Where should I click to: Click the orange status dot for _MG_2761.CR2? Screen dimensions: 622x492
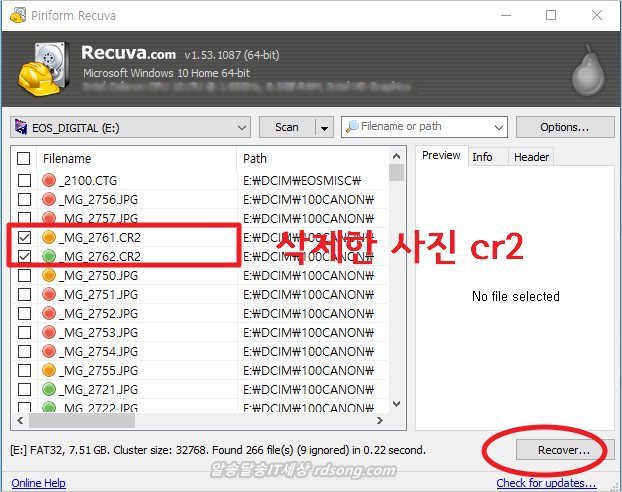pyautogui.click(x=49, y=237)
